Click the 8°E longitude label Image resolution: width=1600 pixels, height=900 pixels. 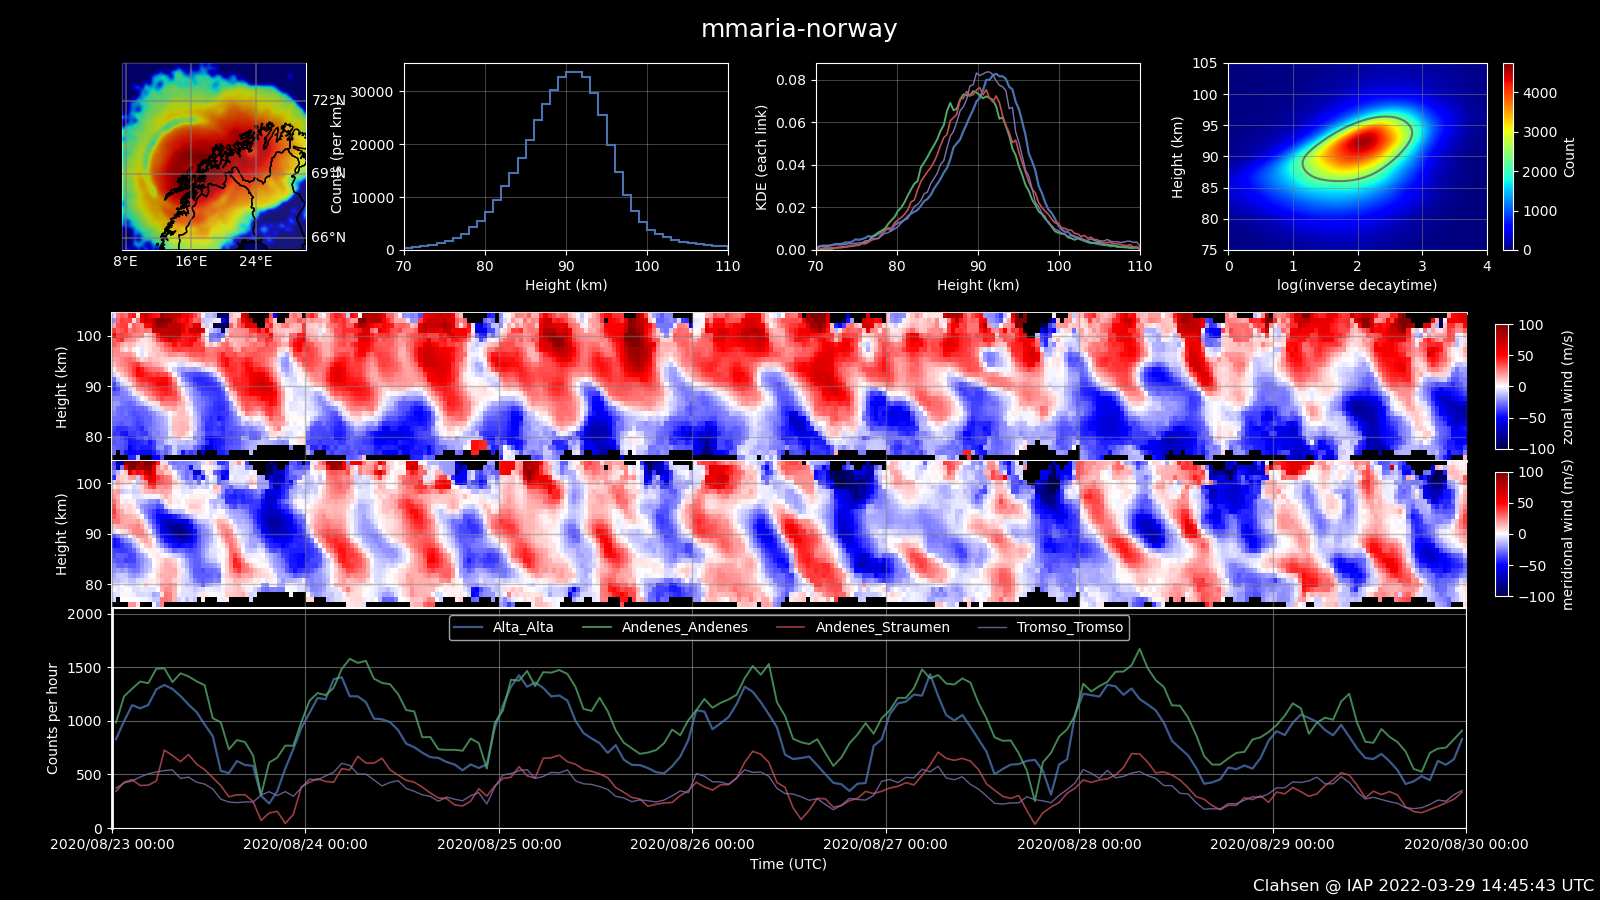coord(125,262)
